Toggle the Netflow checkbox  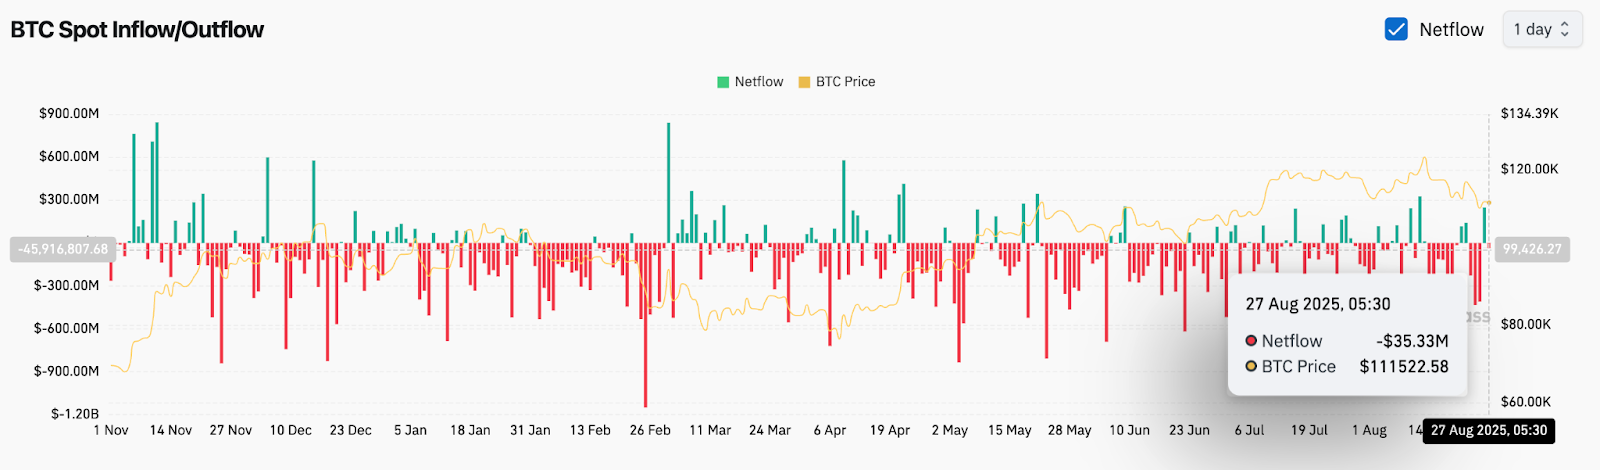click(x=1396, y=30)
